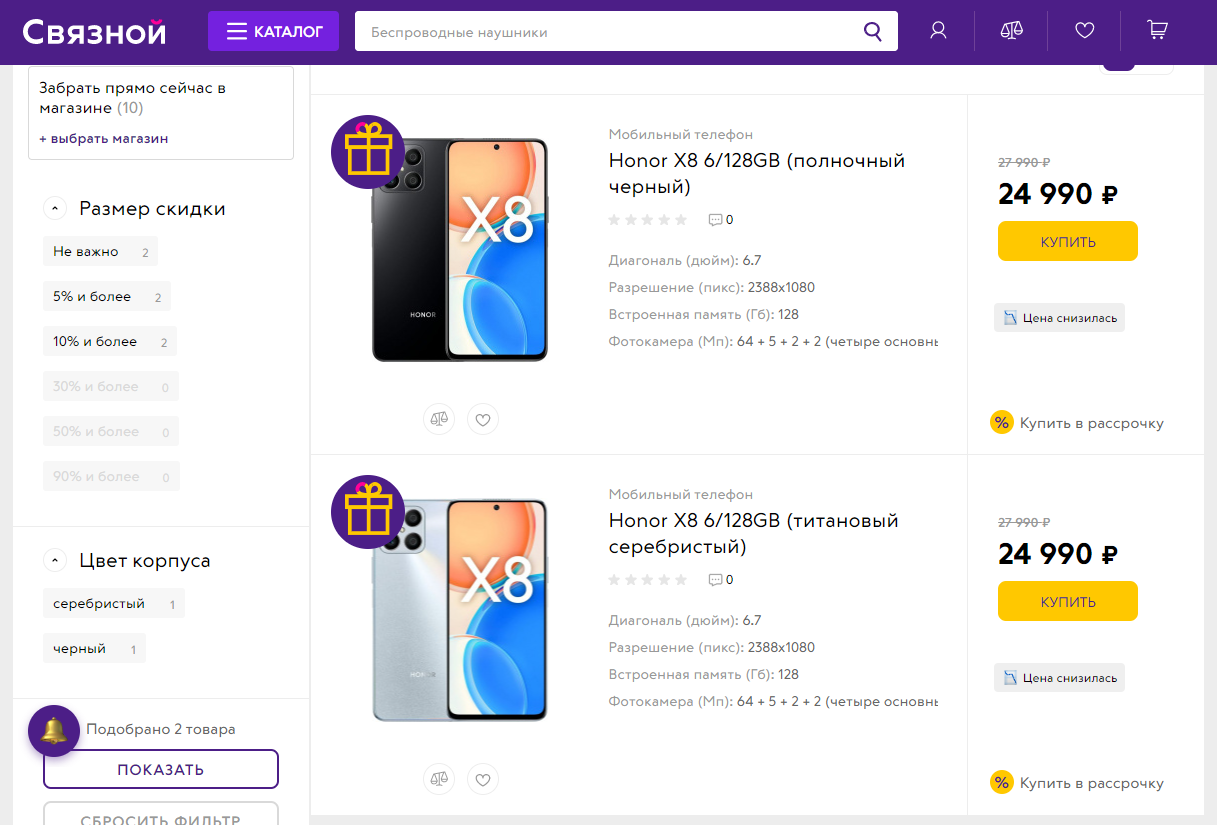Select the "10% и более" discount filter
1217x825 pixels.
[109, 342]
